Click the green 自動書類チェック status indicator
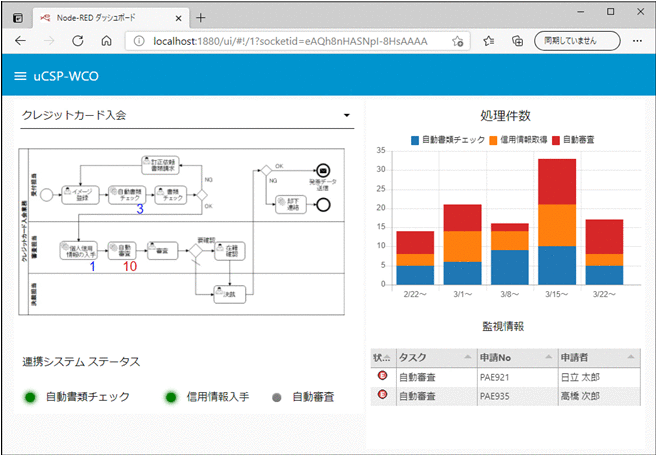The height and width of the screenshot is (456, 657). (x=29, y=397)
